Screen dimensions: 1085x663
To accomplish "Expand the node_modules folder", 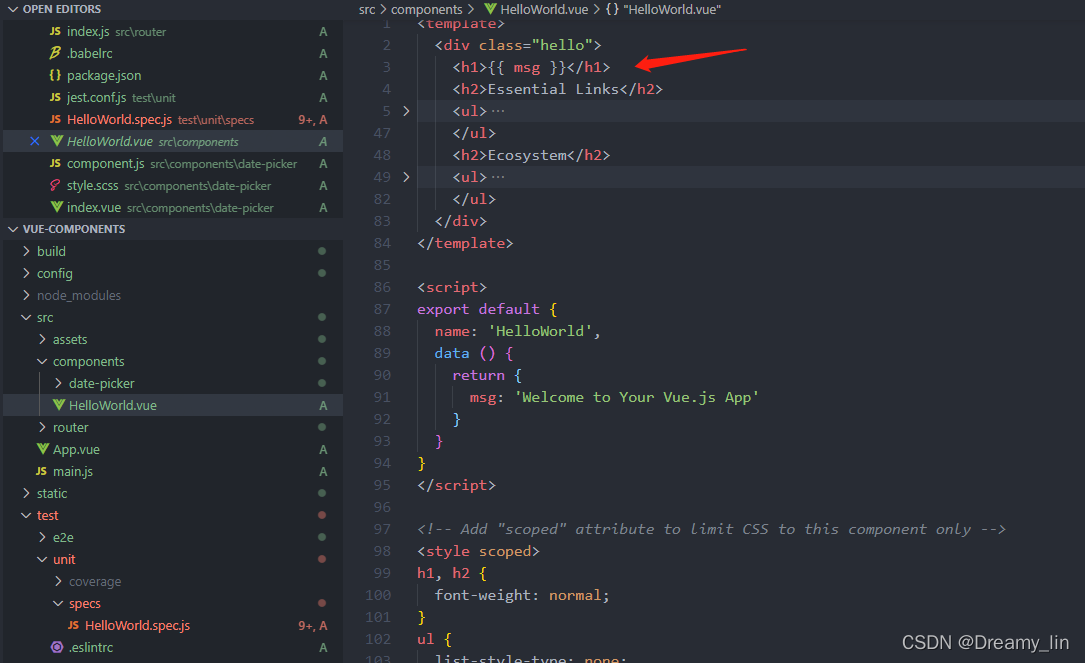I will coord(26,295).
